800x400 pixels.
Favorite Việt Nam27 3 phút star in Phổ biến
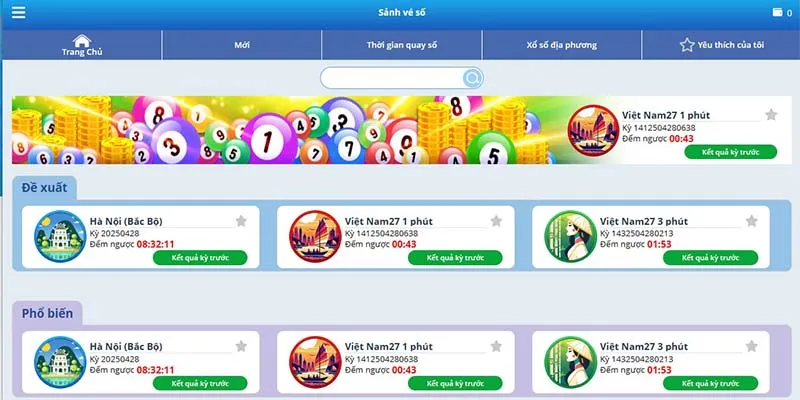(752, 346)
